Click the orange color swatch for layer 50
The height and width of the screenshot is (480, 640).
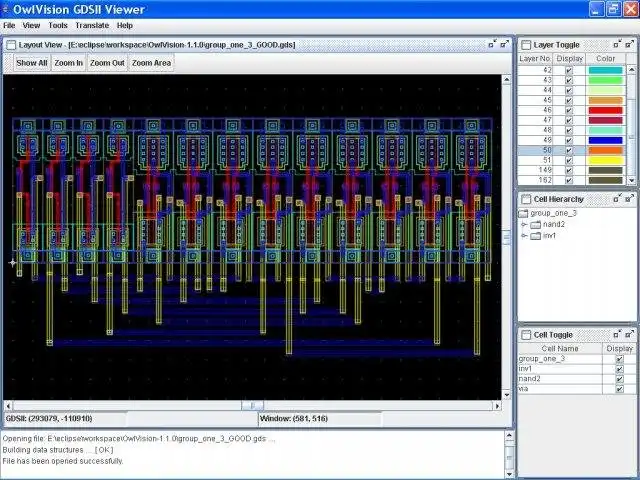pos(605,150)
